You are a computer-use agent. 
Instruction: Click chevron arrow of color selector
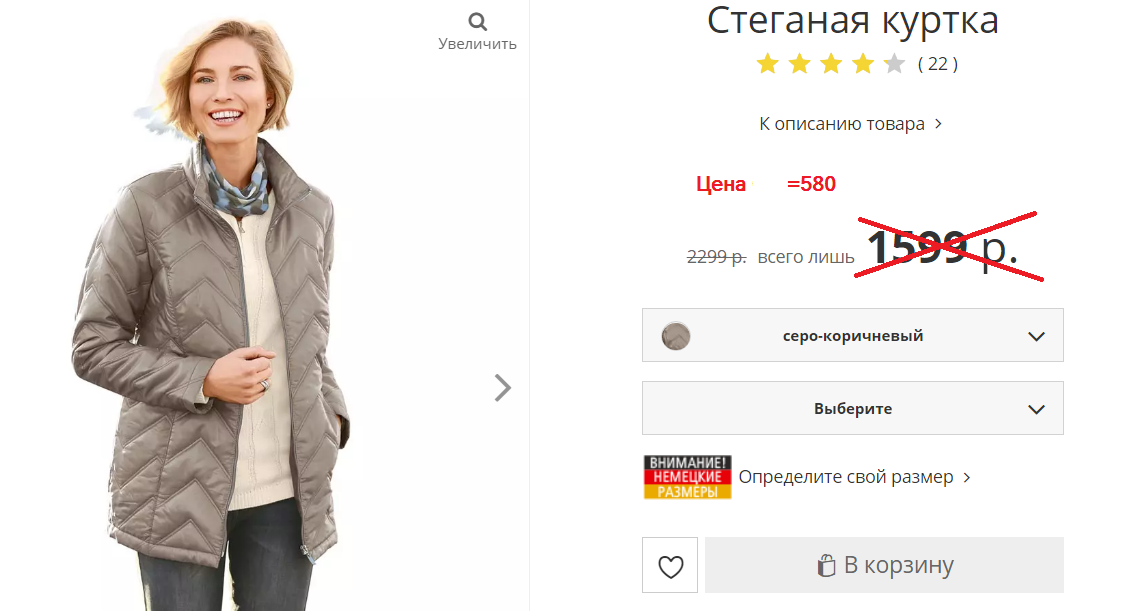coord(1037,336)
